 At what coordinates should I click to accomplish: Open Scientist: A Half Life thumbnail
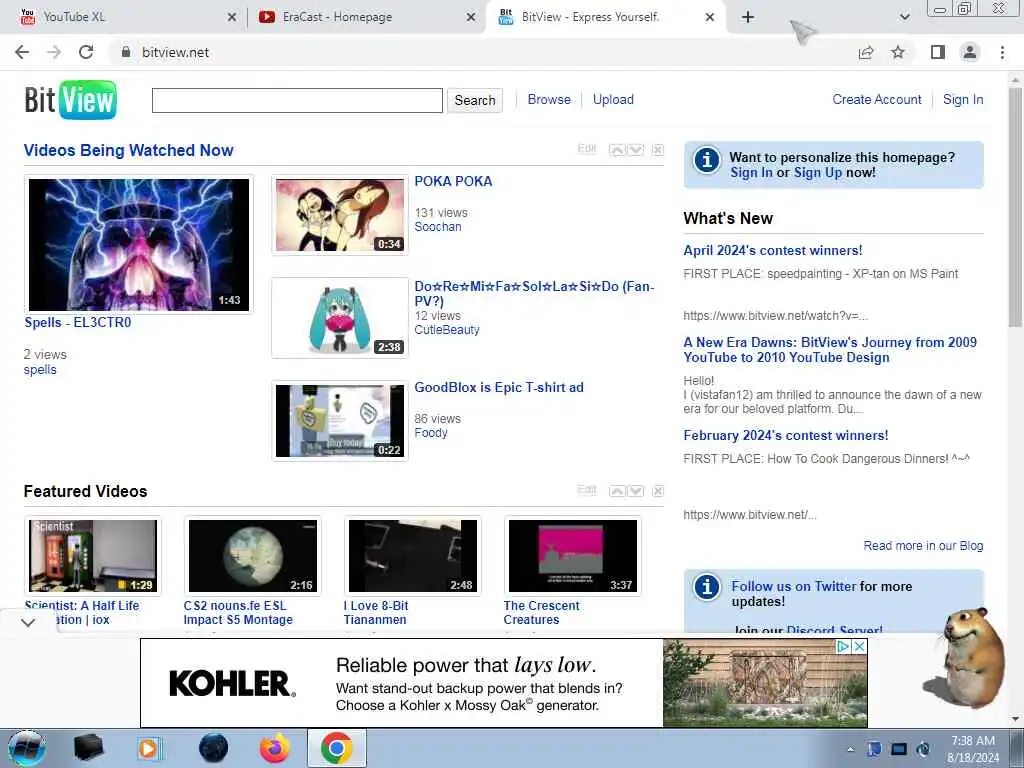coord(93,556)
